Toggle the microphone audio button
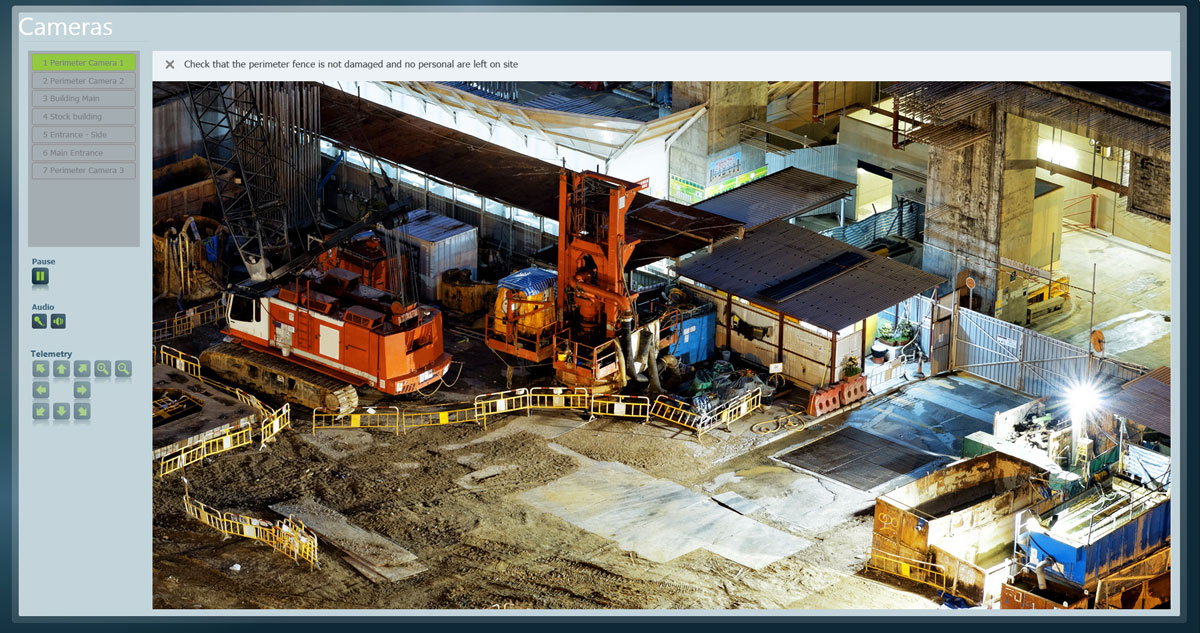Screen dimensions: 1200x633 pyautogui.click(x=40, y=321)
